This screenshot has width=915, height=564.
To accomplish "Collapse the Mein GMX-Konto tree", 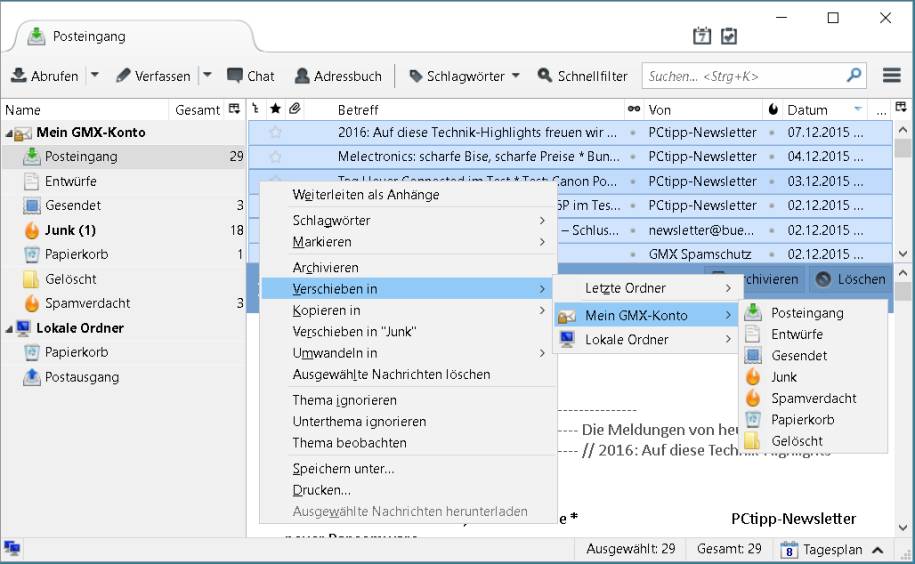I will click(9, 133).
